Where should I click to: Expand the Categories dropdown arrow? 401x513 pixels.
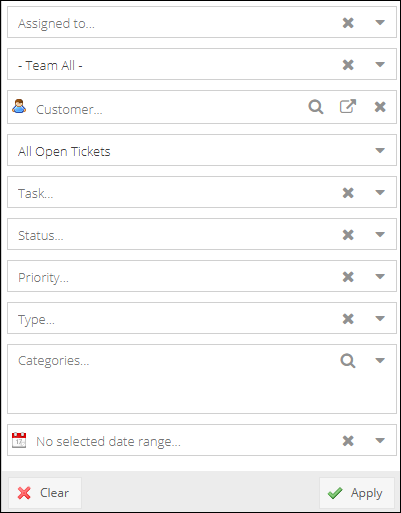(380, 360)
